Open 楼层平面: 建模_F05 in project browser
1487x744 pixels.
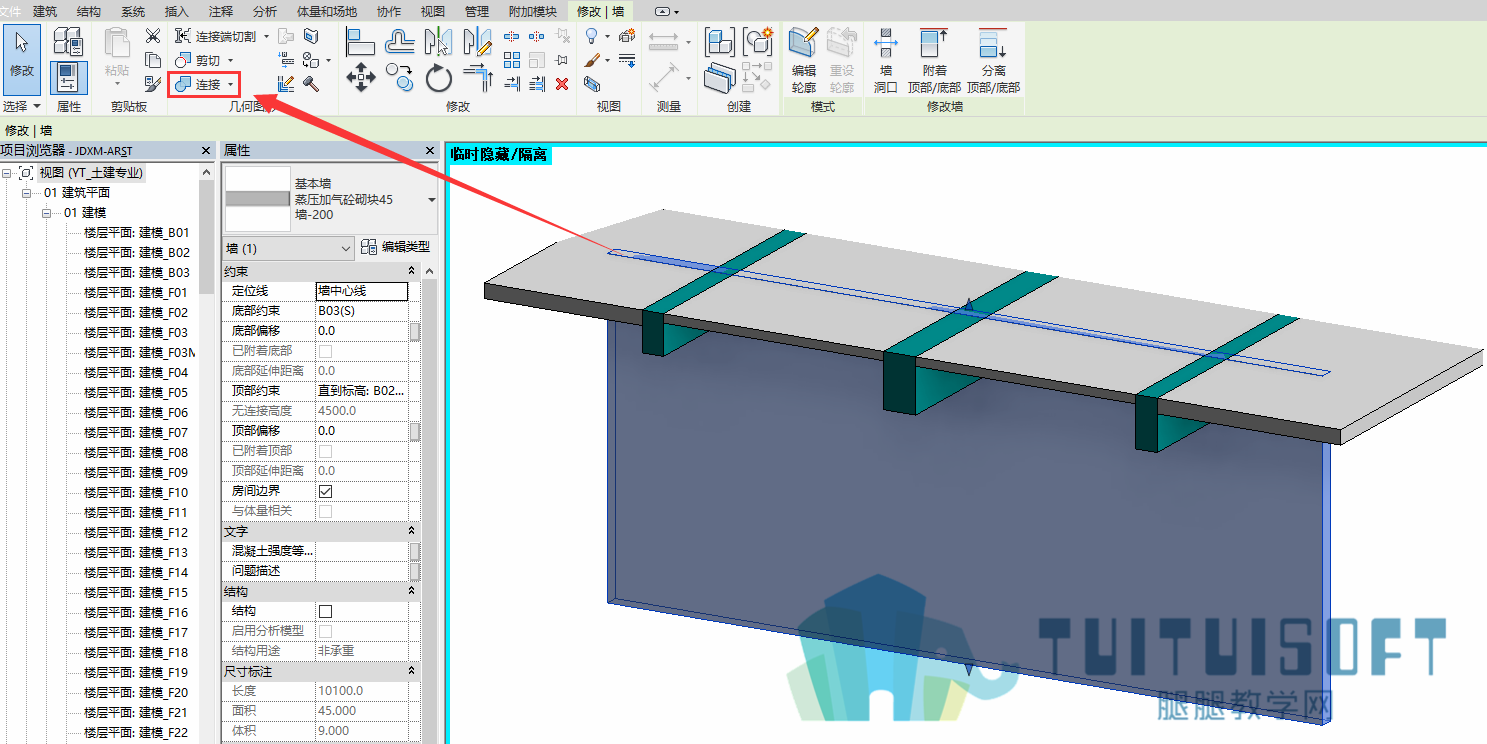(136, 392)
